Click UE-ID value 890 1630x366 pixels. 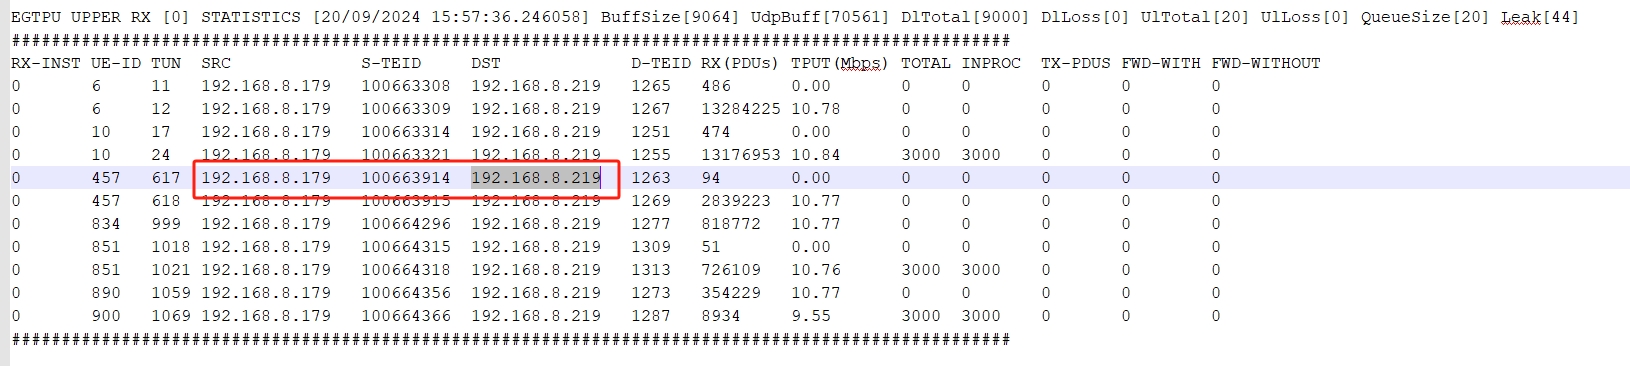(106, 293)
